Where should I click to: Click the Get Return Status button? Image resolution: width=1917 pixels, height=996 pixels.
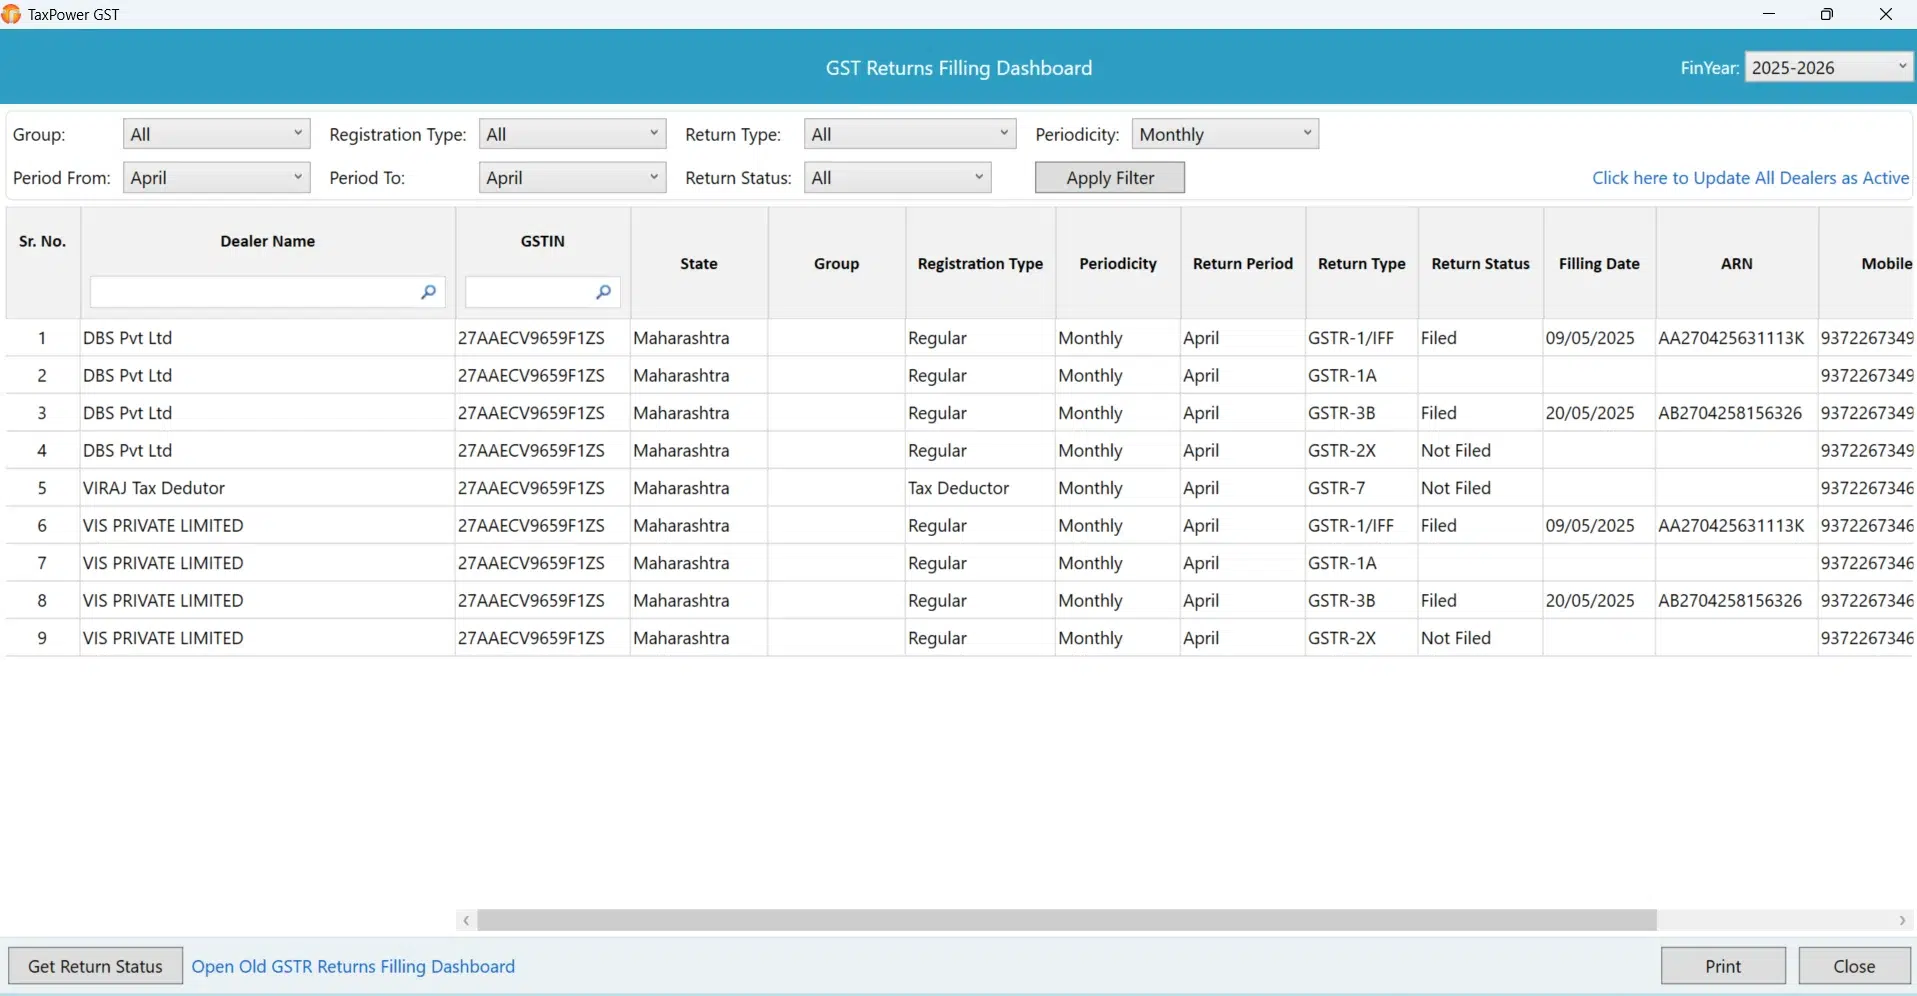[x=95, y=966]
